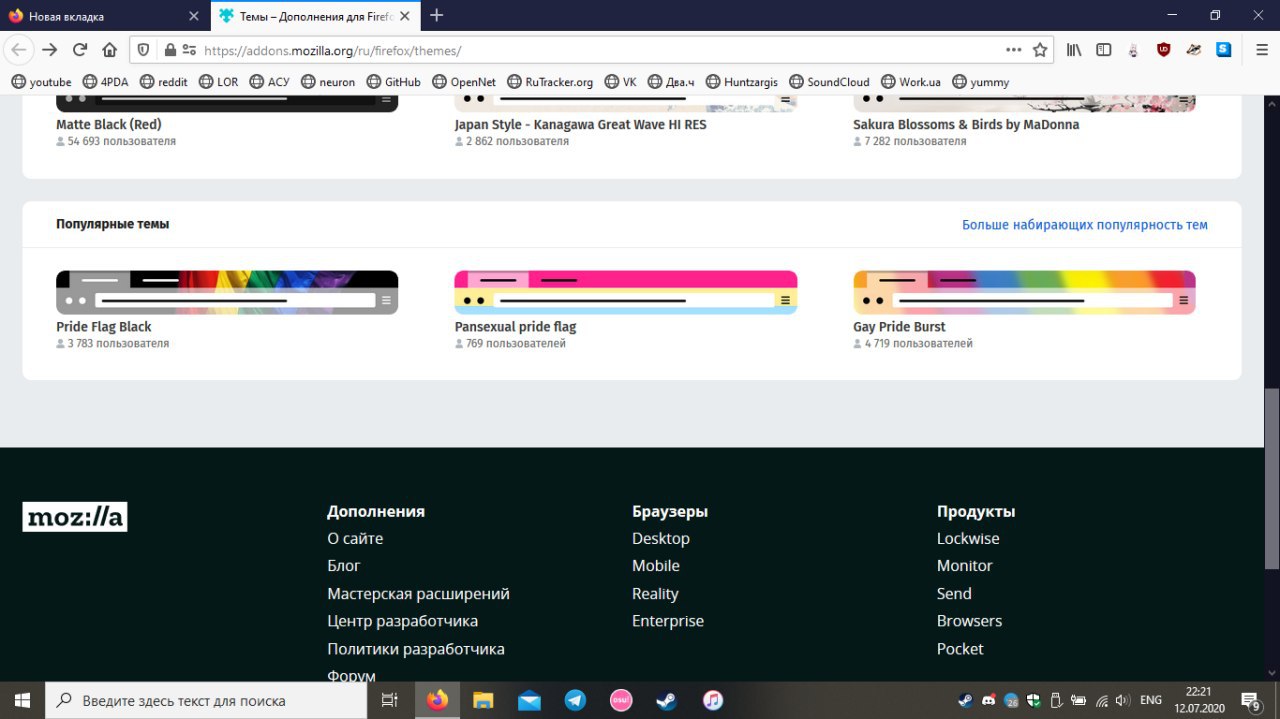Click Sakura Blossoms & Birds by MaDonna title
This screenshot has height=719, width=1280.
tap(966, 125)
